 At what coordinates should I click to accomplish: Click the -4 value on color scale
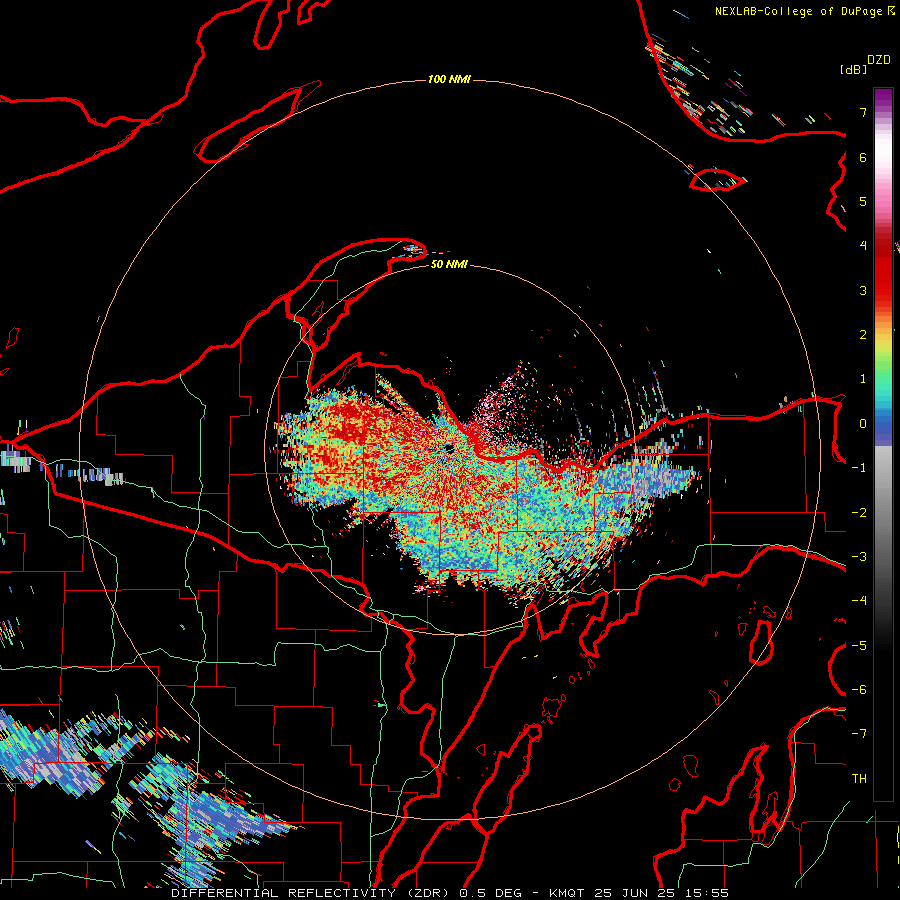(x=859, y=601)
